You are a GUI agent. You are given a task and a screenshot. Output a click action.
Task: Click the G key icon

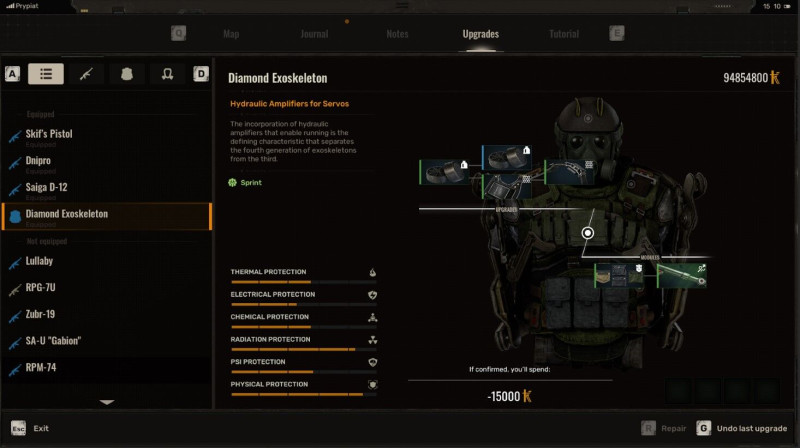[x=704, y=428]
